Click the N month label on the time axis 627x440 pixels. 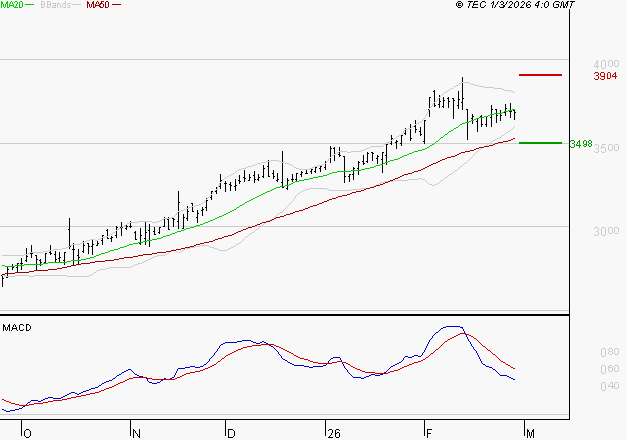click(x=136, y=434)
